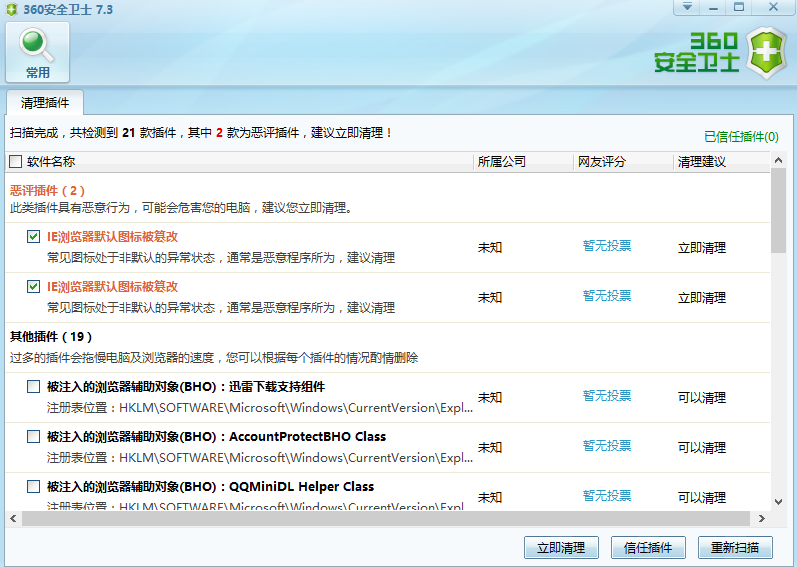Click the vertical scrollbar thumb
This screenshot has height=567, width=797.
pos(778,211)
